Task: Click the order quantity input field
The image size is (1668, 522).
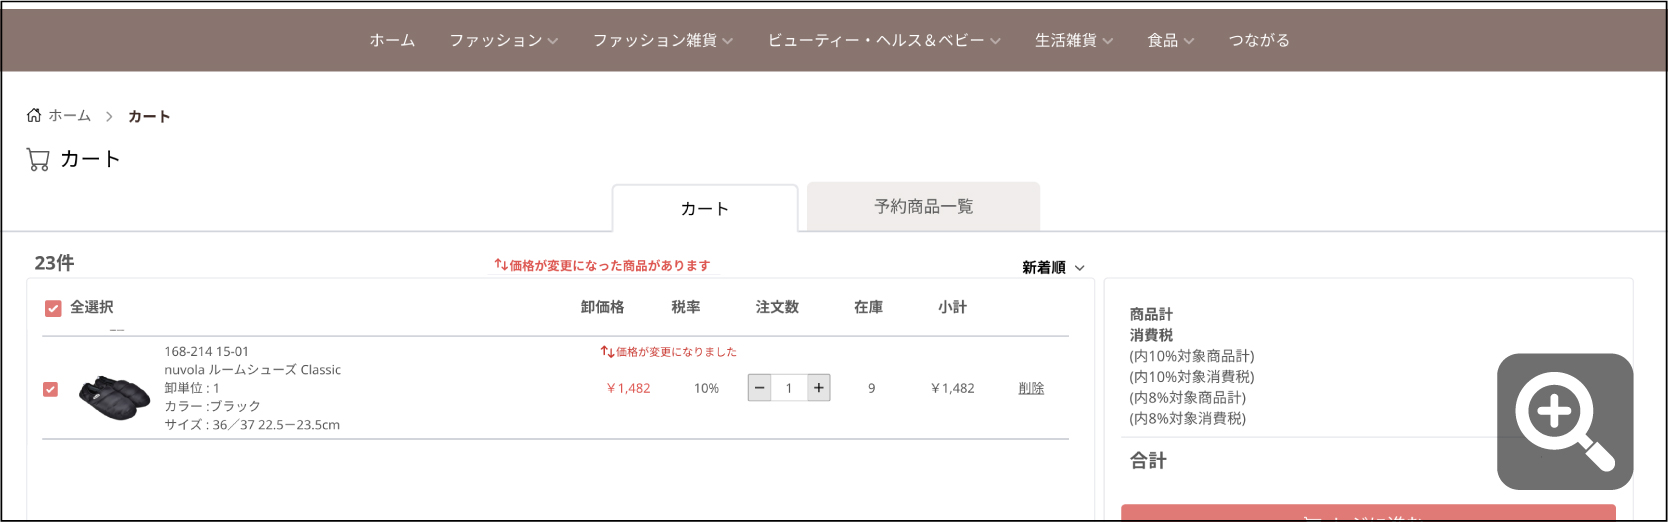Action: click(789, 388)
